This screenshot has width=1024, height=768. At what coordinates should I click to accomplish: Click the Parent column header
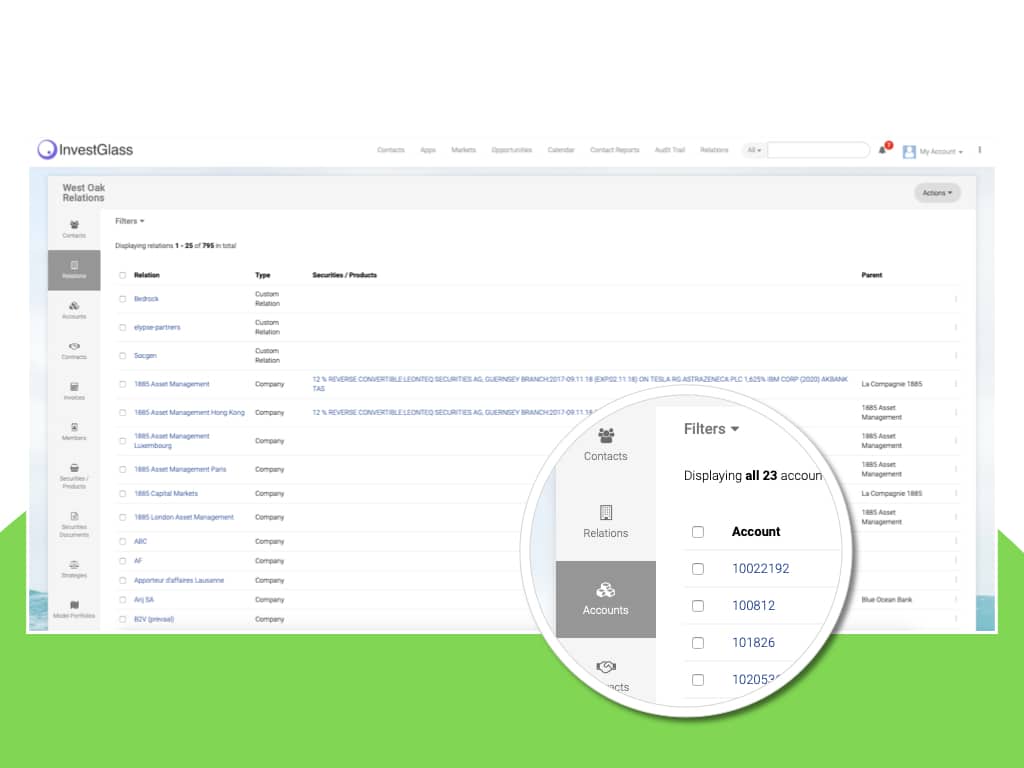tap(872, 275)
